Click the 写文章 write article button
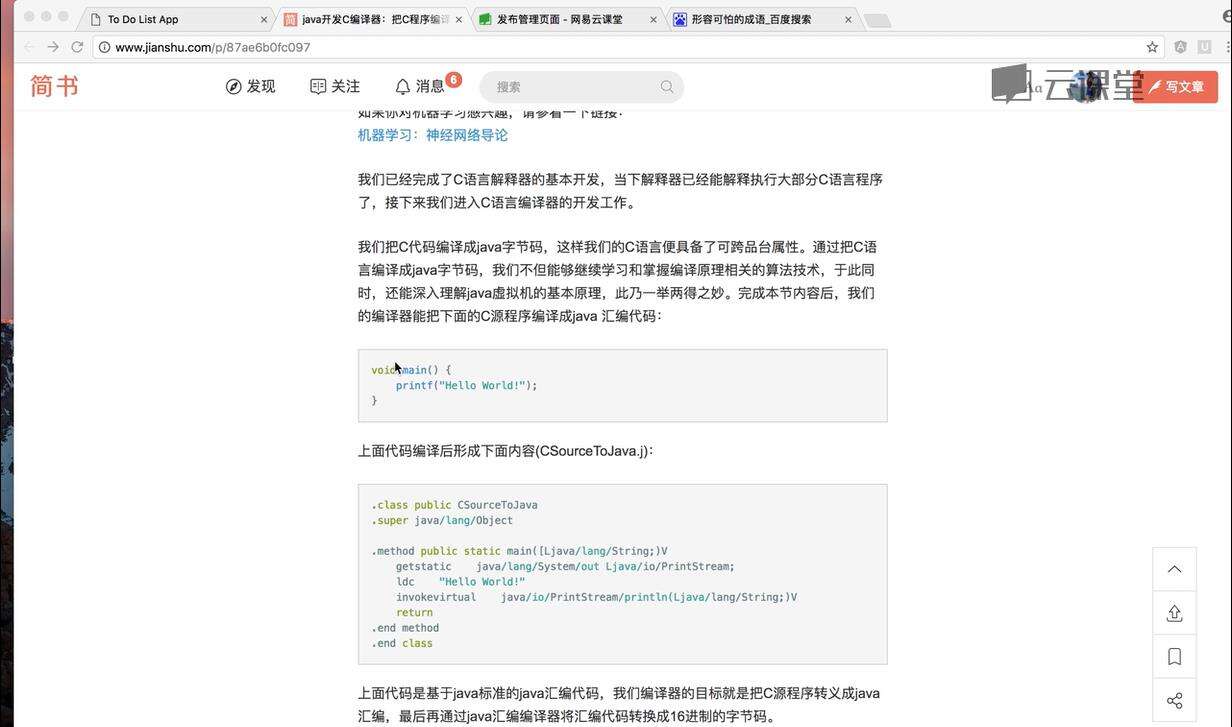The height and width of the screenshot is (727, 1232). click(x=1176, y=87)
